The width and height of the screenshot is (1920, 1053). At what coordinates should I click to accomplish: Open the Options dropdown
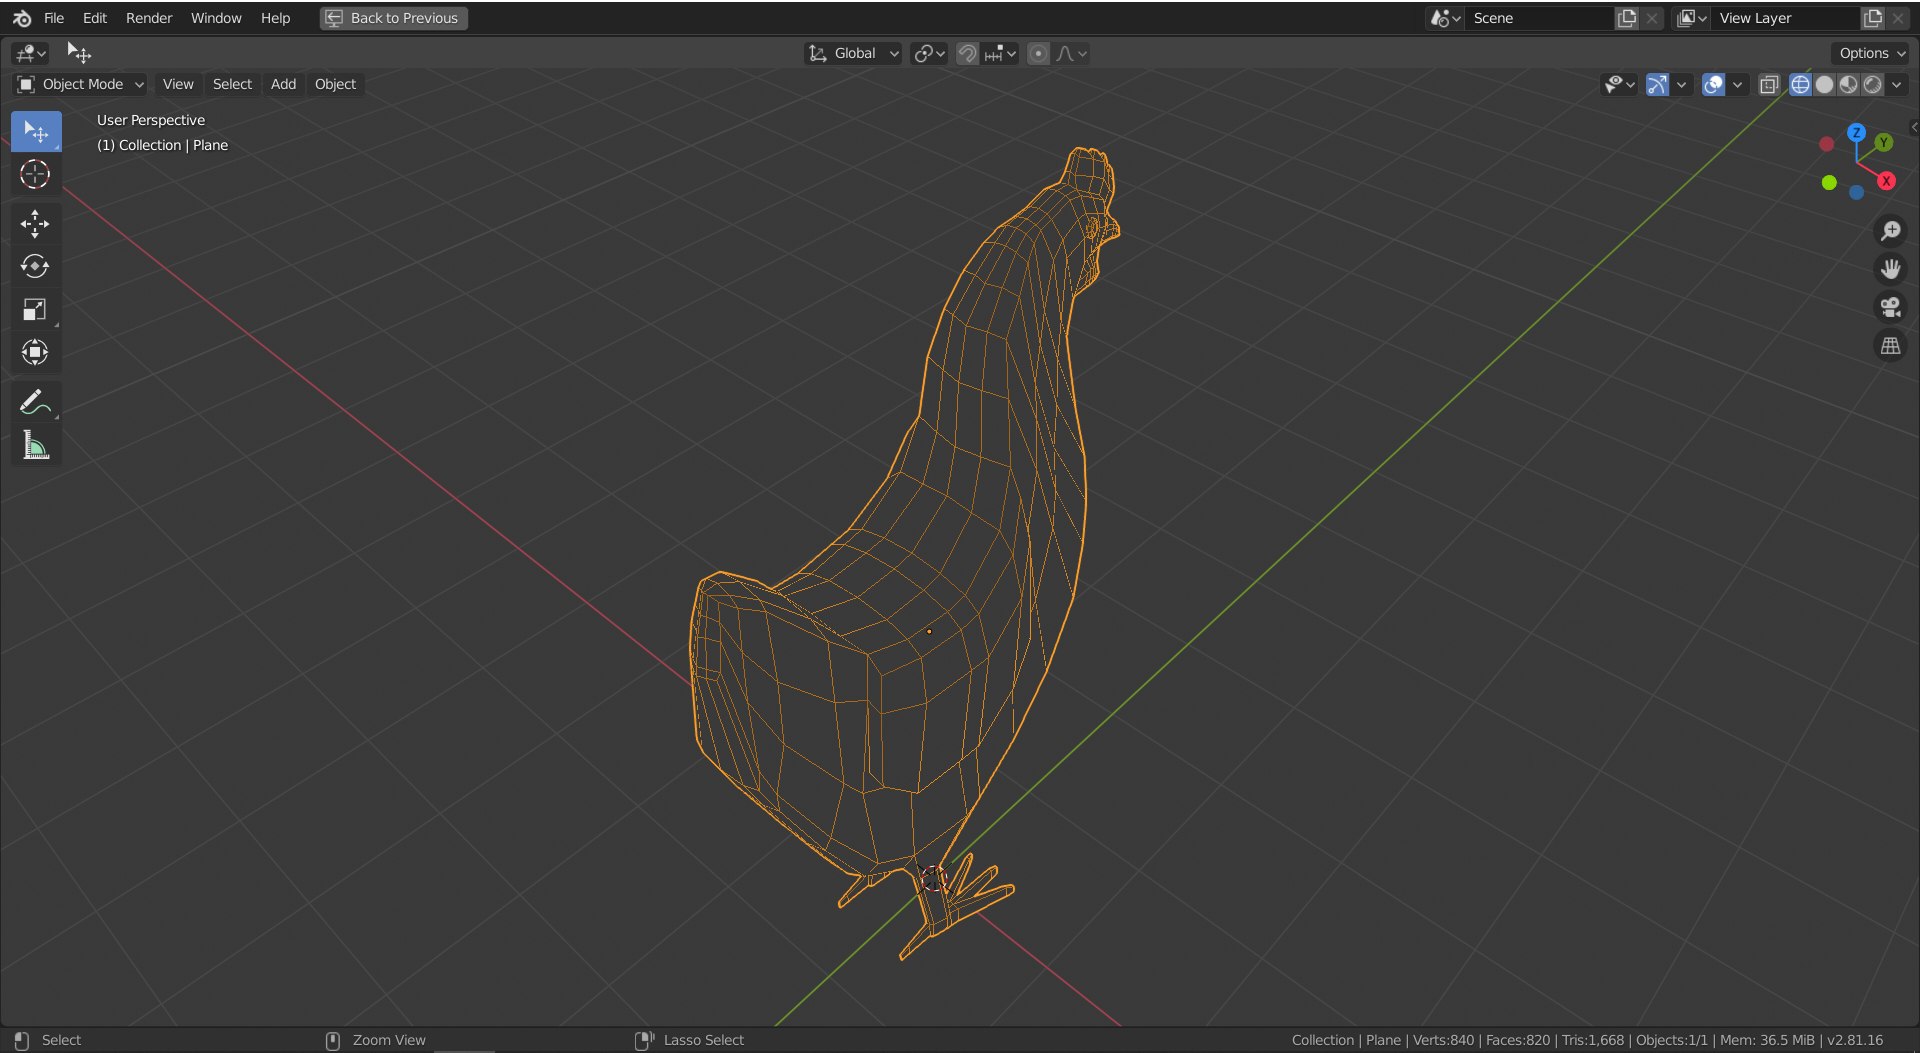1871,54
